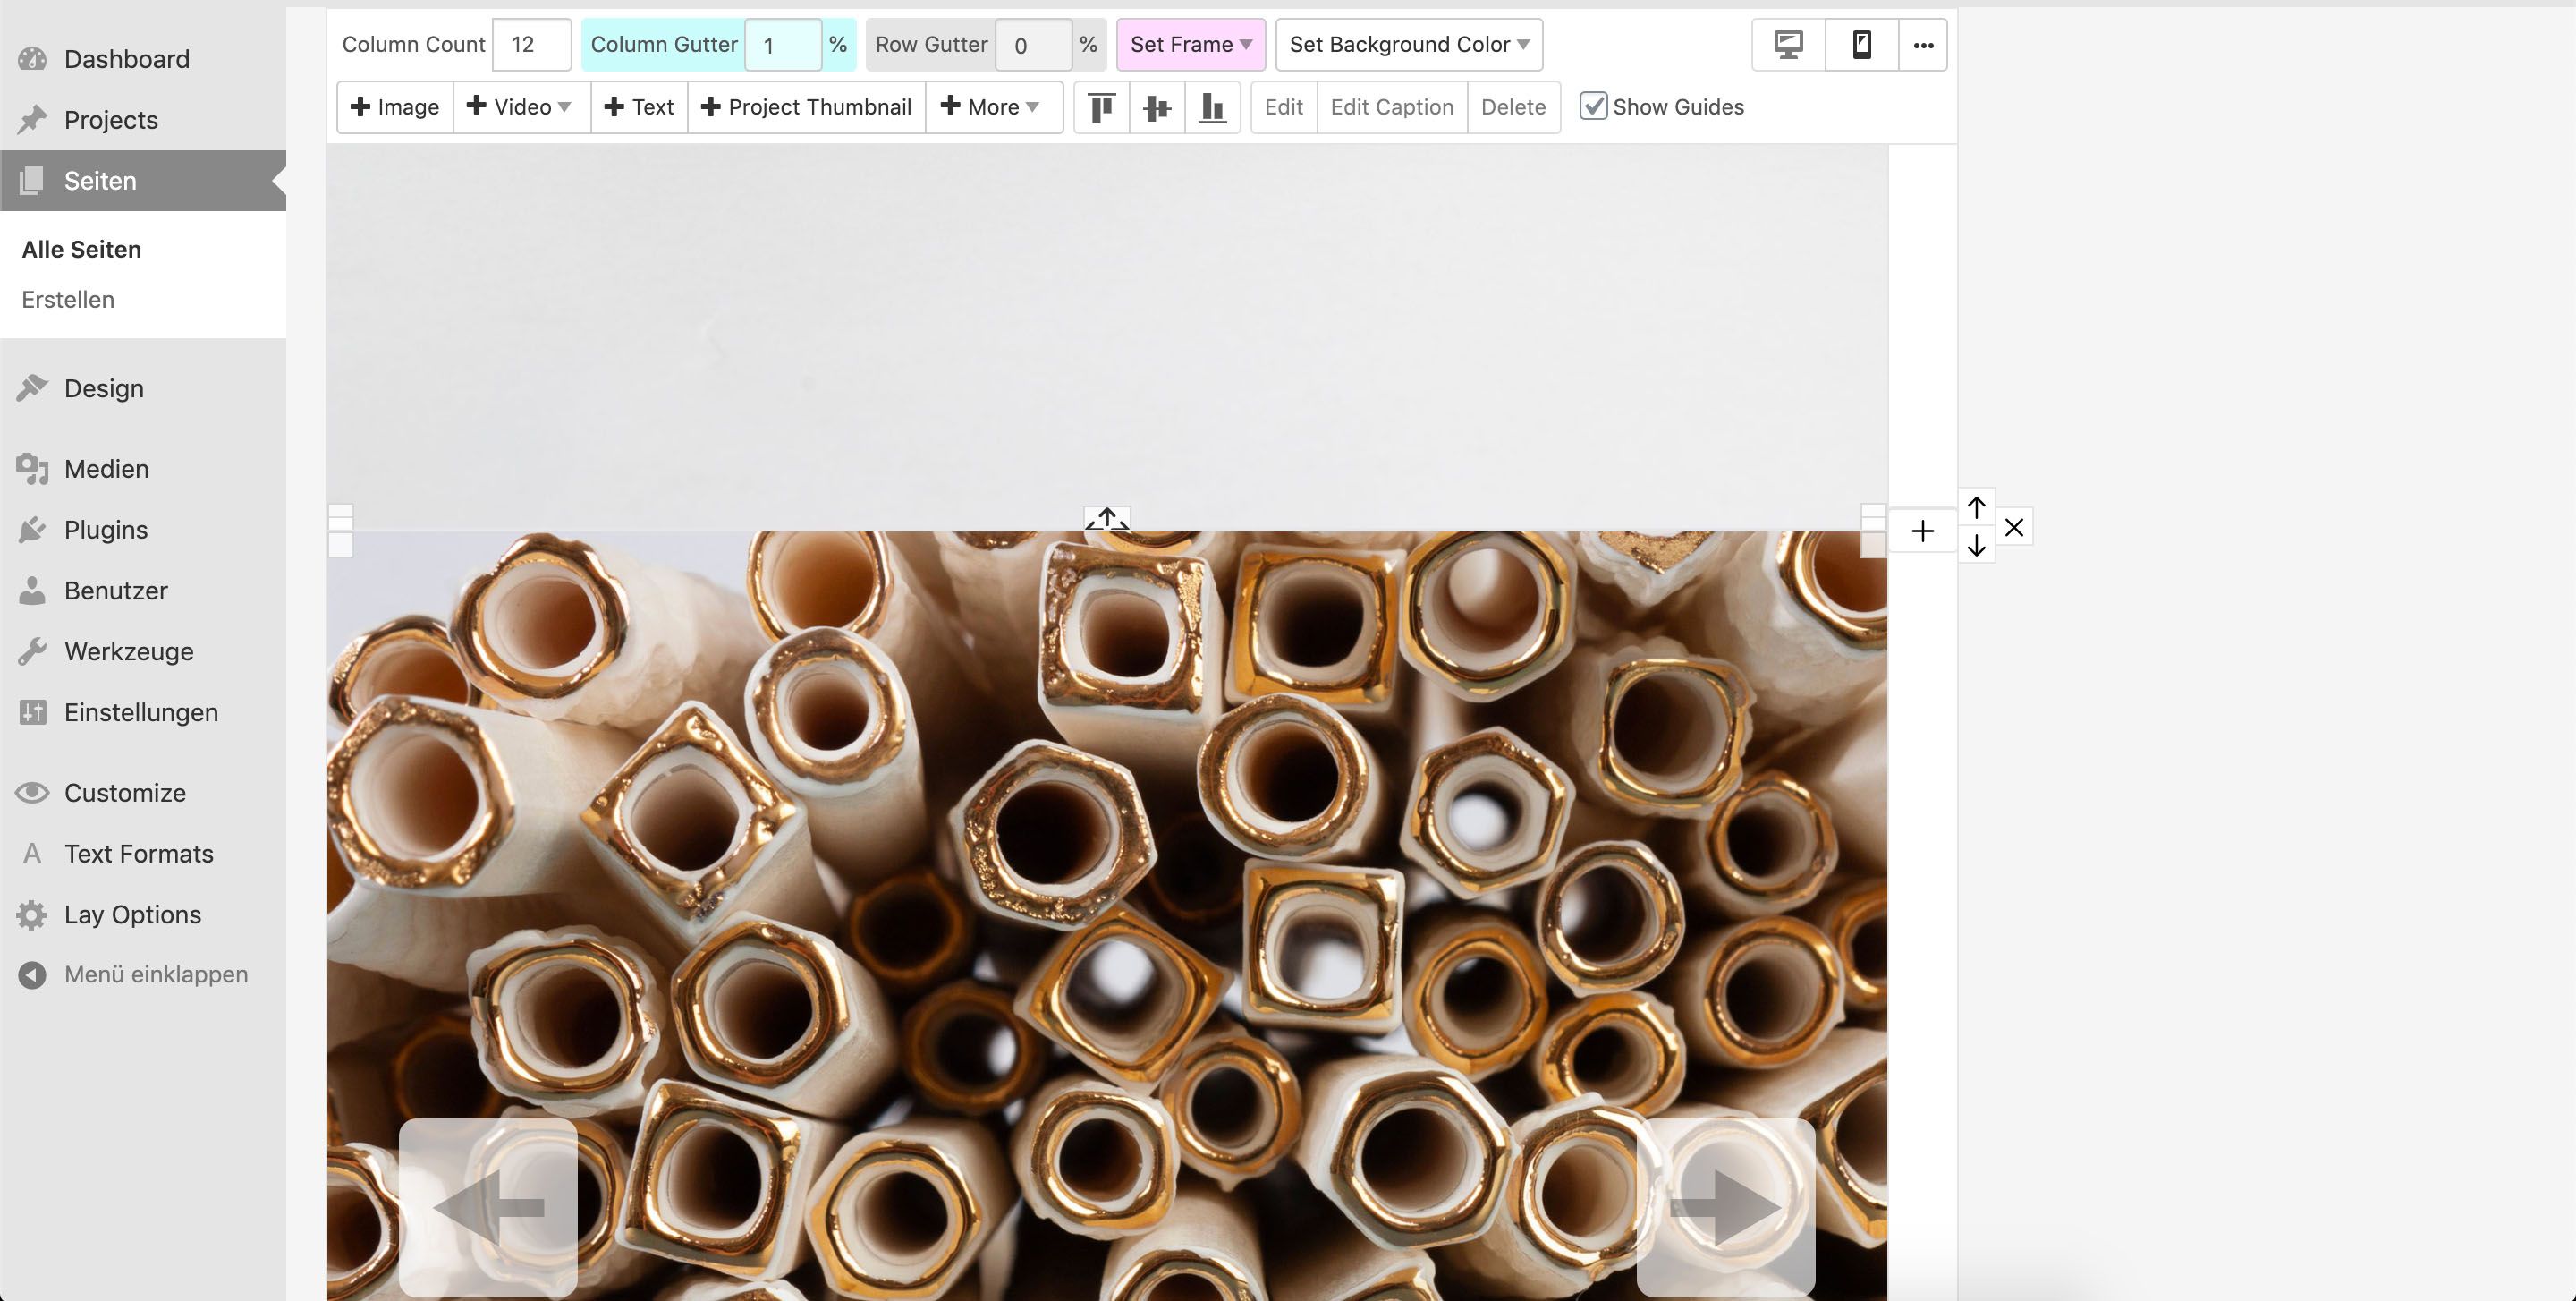
Task: Align selected elements to top
Action: (x=1101, y=107)
